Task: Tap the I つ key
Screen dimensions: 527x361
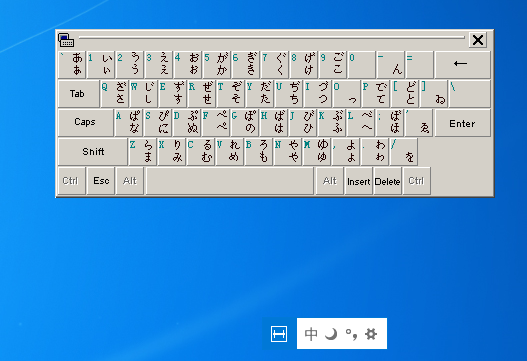Action: point(317,93)
